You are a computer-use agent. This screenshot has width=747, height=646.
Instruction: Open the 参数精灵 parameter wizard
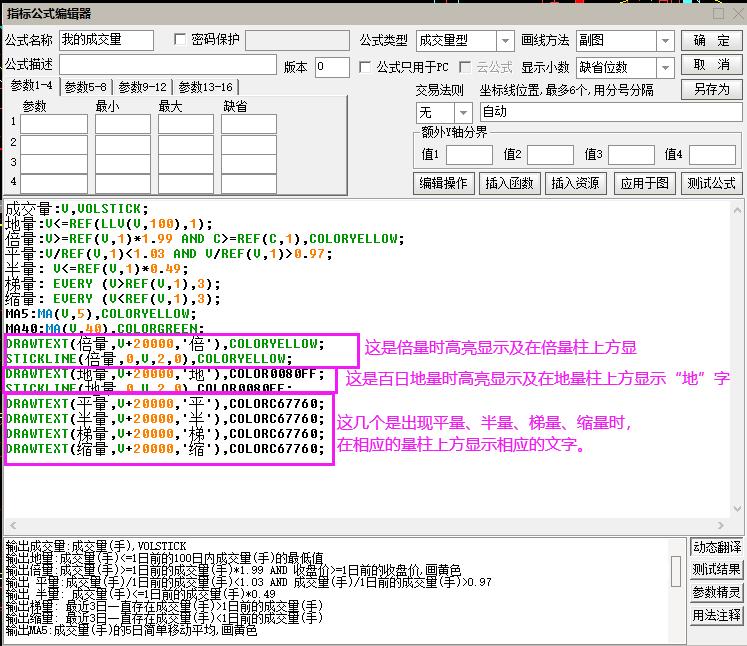pyautogui.click(x=717, y=593)
